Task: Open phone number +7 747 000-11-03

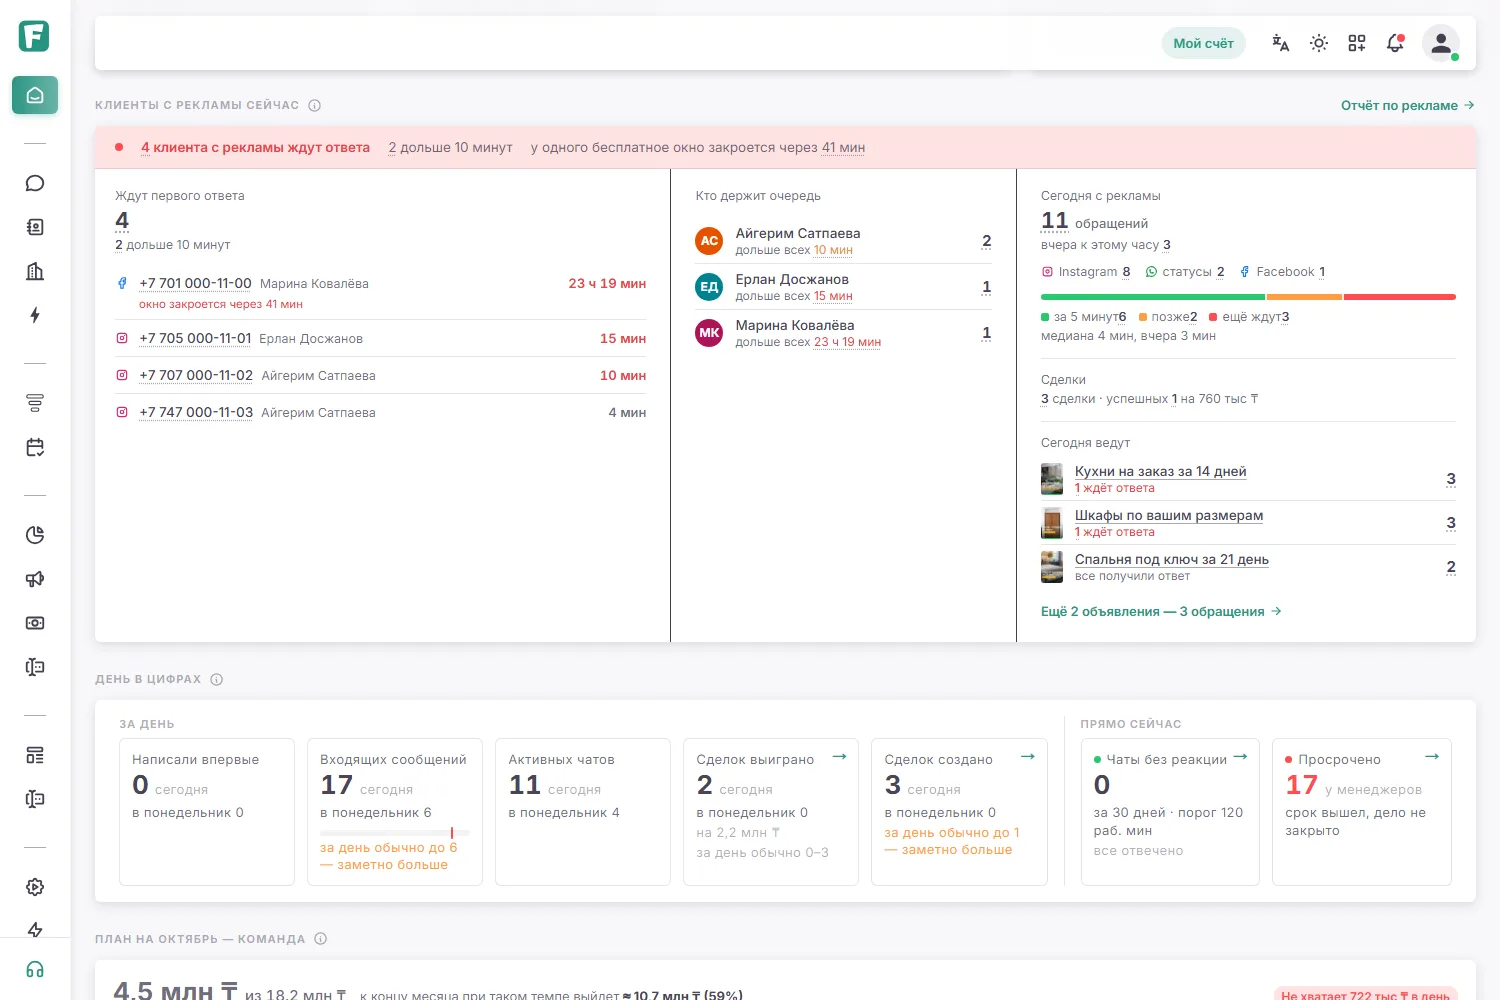Action: tap(196, 412)
